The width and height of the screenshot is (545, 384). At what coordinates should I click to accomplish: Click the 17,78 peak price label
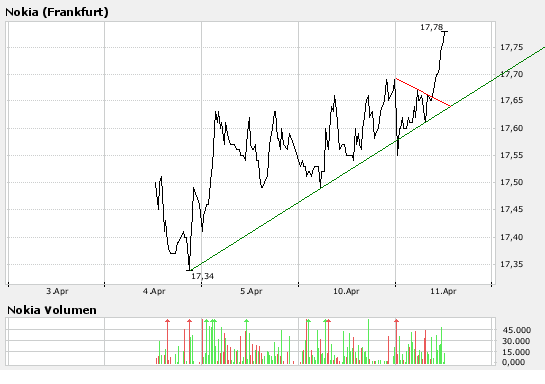pos(431,27)
